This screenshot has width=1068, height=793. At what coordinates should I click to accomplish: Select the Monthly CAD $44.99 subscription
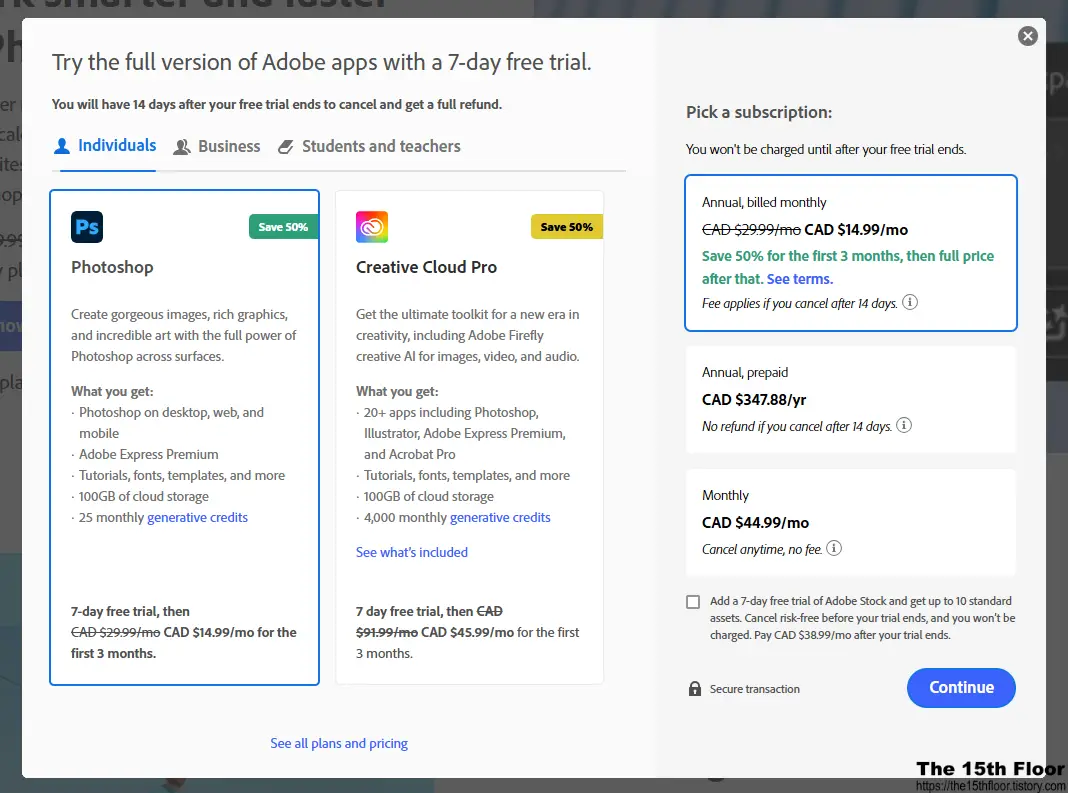click(x=850, y=521)
